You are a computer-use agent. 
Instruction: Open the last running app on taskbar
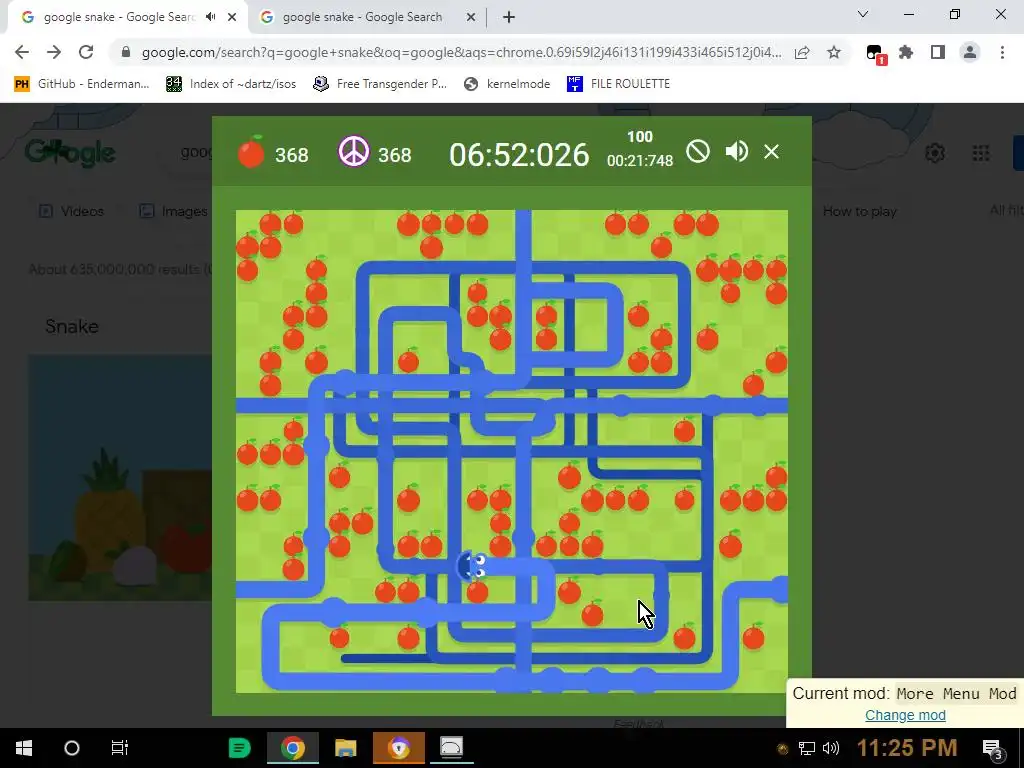click(451, 748)
